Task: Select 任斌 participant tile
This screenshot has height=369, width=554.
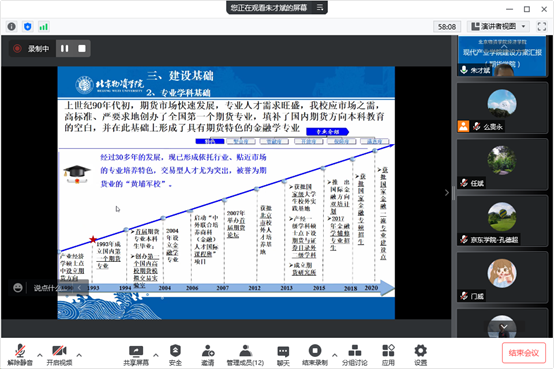Action: 502,165
